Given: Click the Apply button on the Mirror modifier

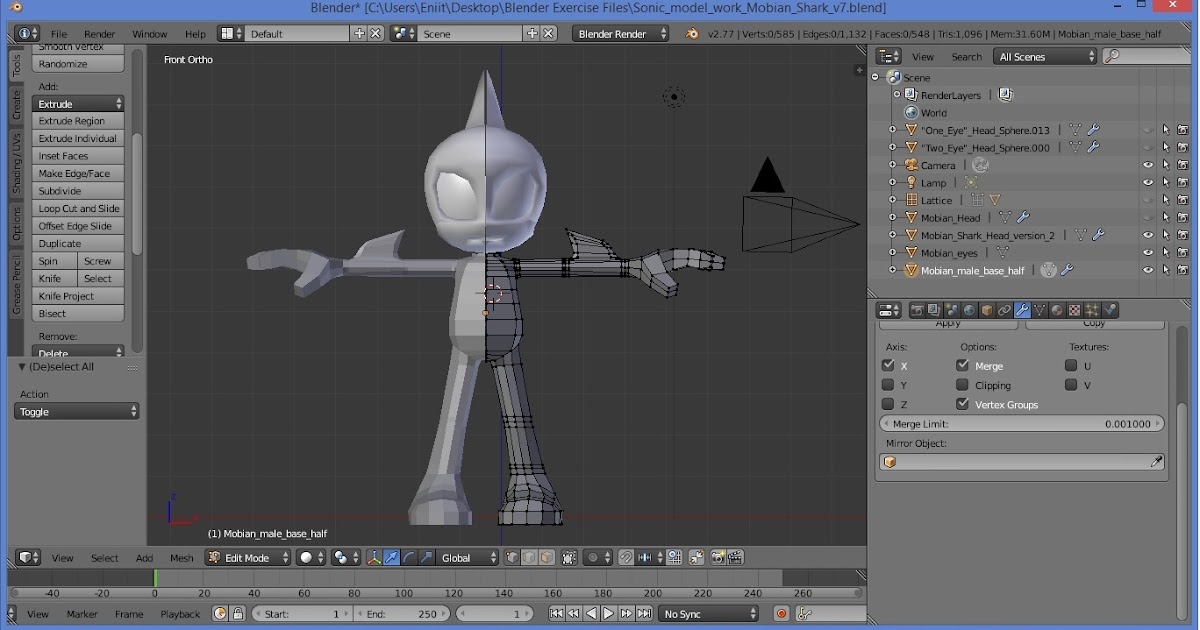Looking at the screenshot, I should click(x=948, y=323).
